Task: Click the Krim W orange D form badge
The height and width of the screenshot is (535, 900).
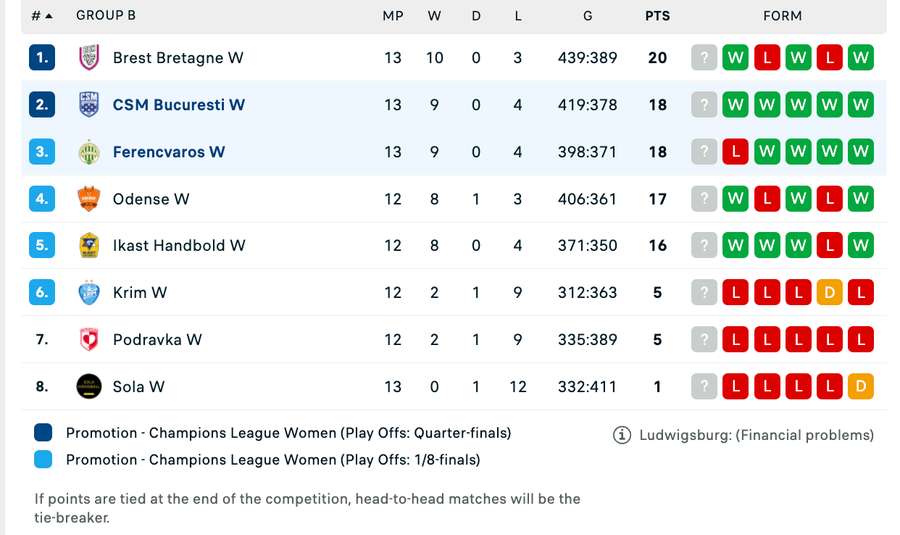Action: (x=829, y=293)
